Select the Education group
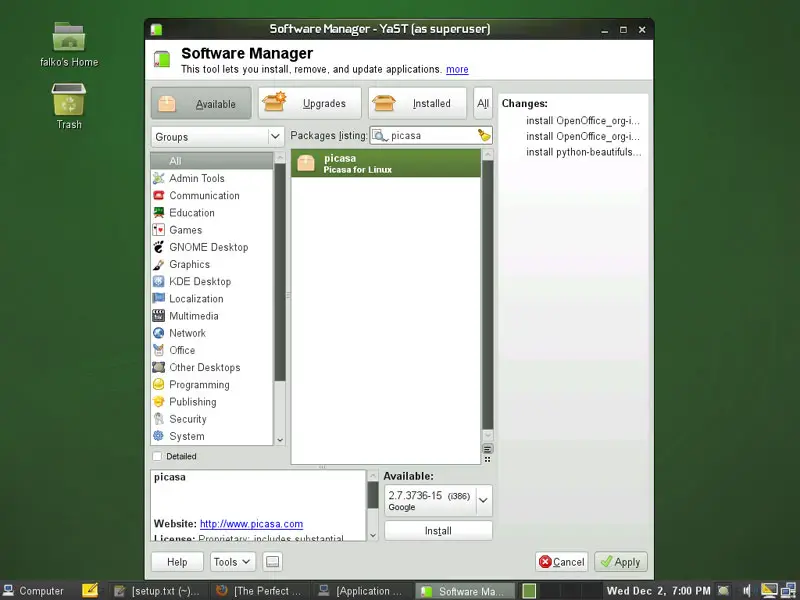Viewport: 800px width, 600px height. click(x=212, y=213)
